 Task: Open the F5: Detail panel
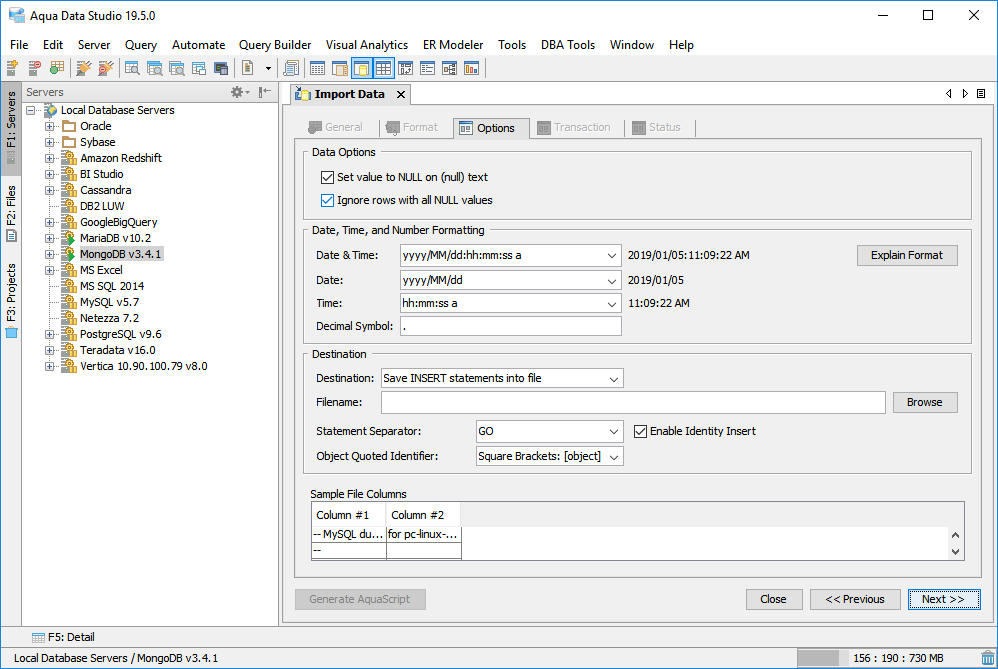[64, 637]
